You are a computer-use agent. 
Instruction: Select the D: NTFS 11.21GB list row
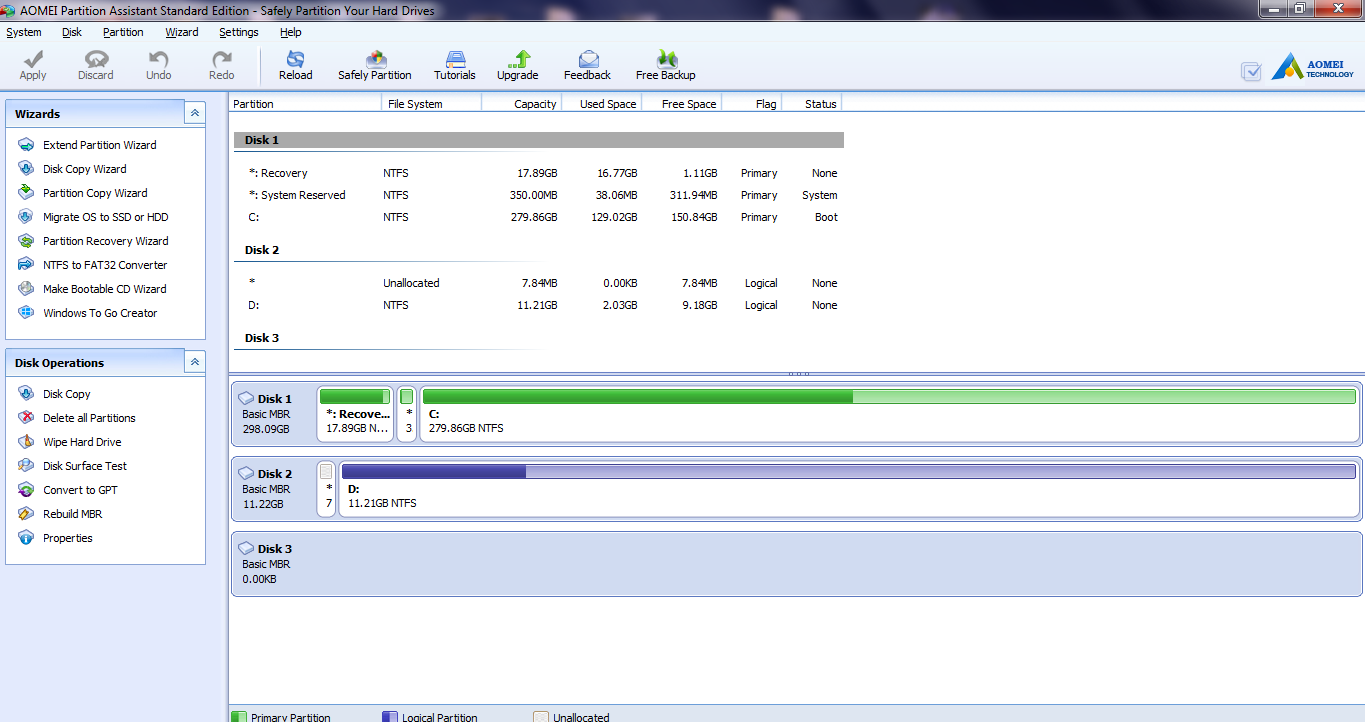click(538, 305)
